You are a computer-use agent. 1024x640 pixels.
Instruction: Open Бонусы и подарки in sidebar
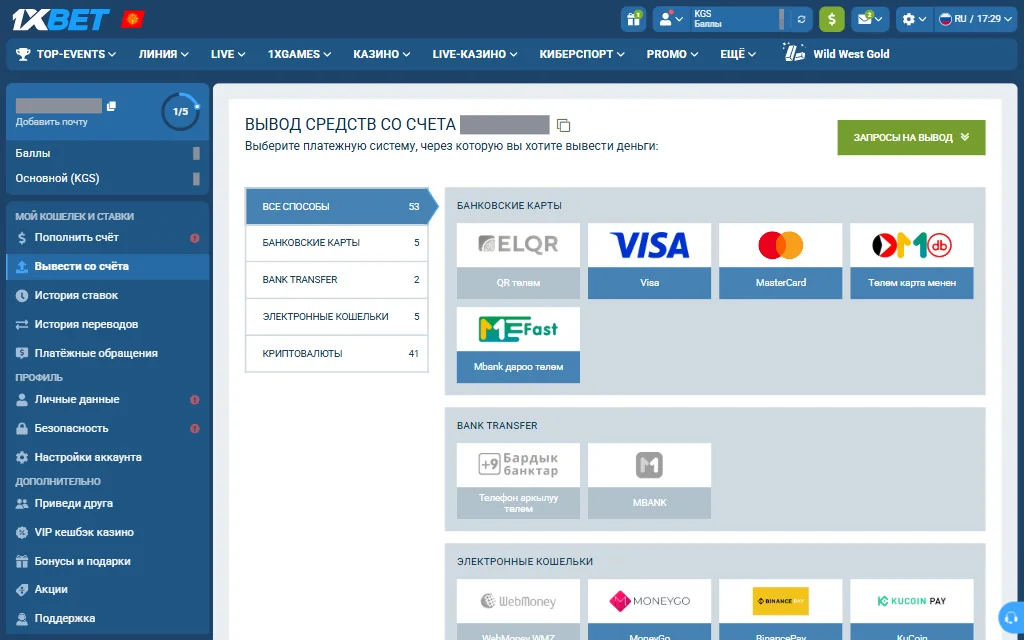point(108,561)
